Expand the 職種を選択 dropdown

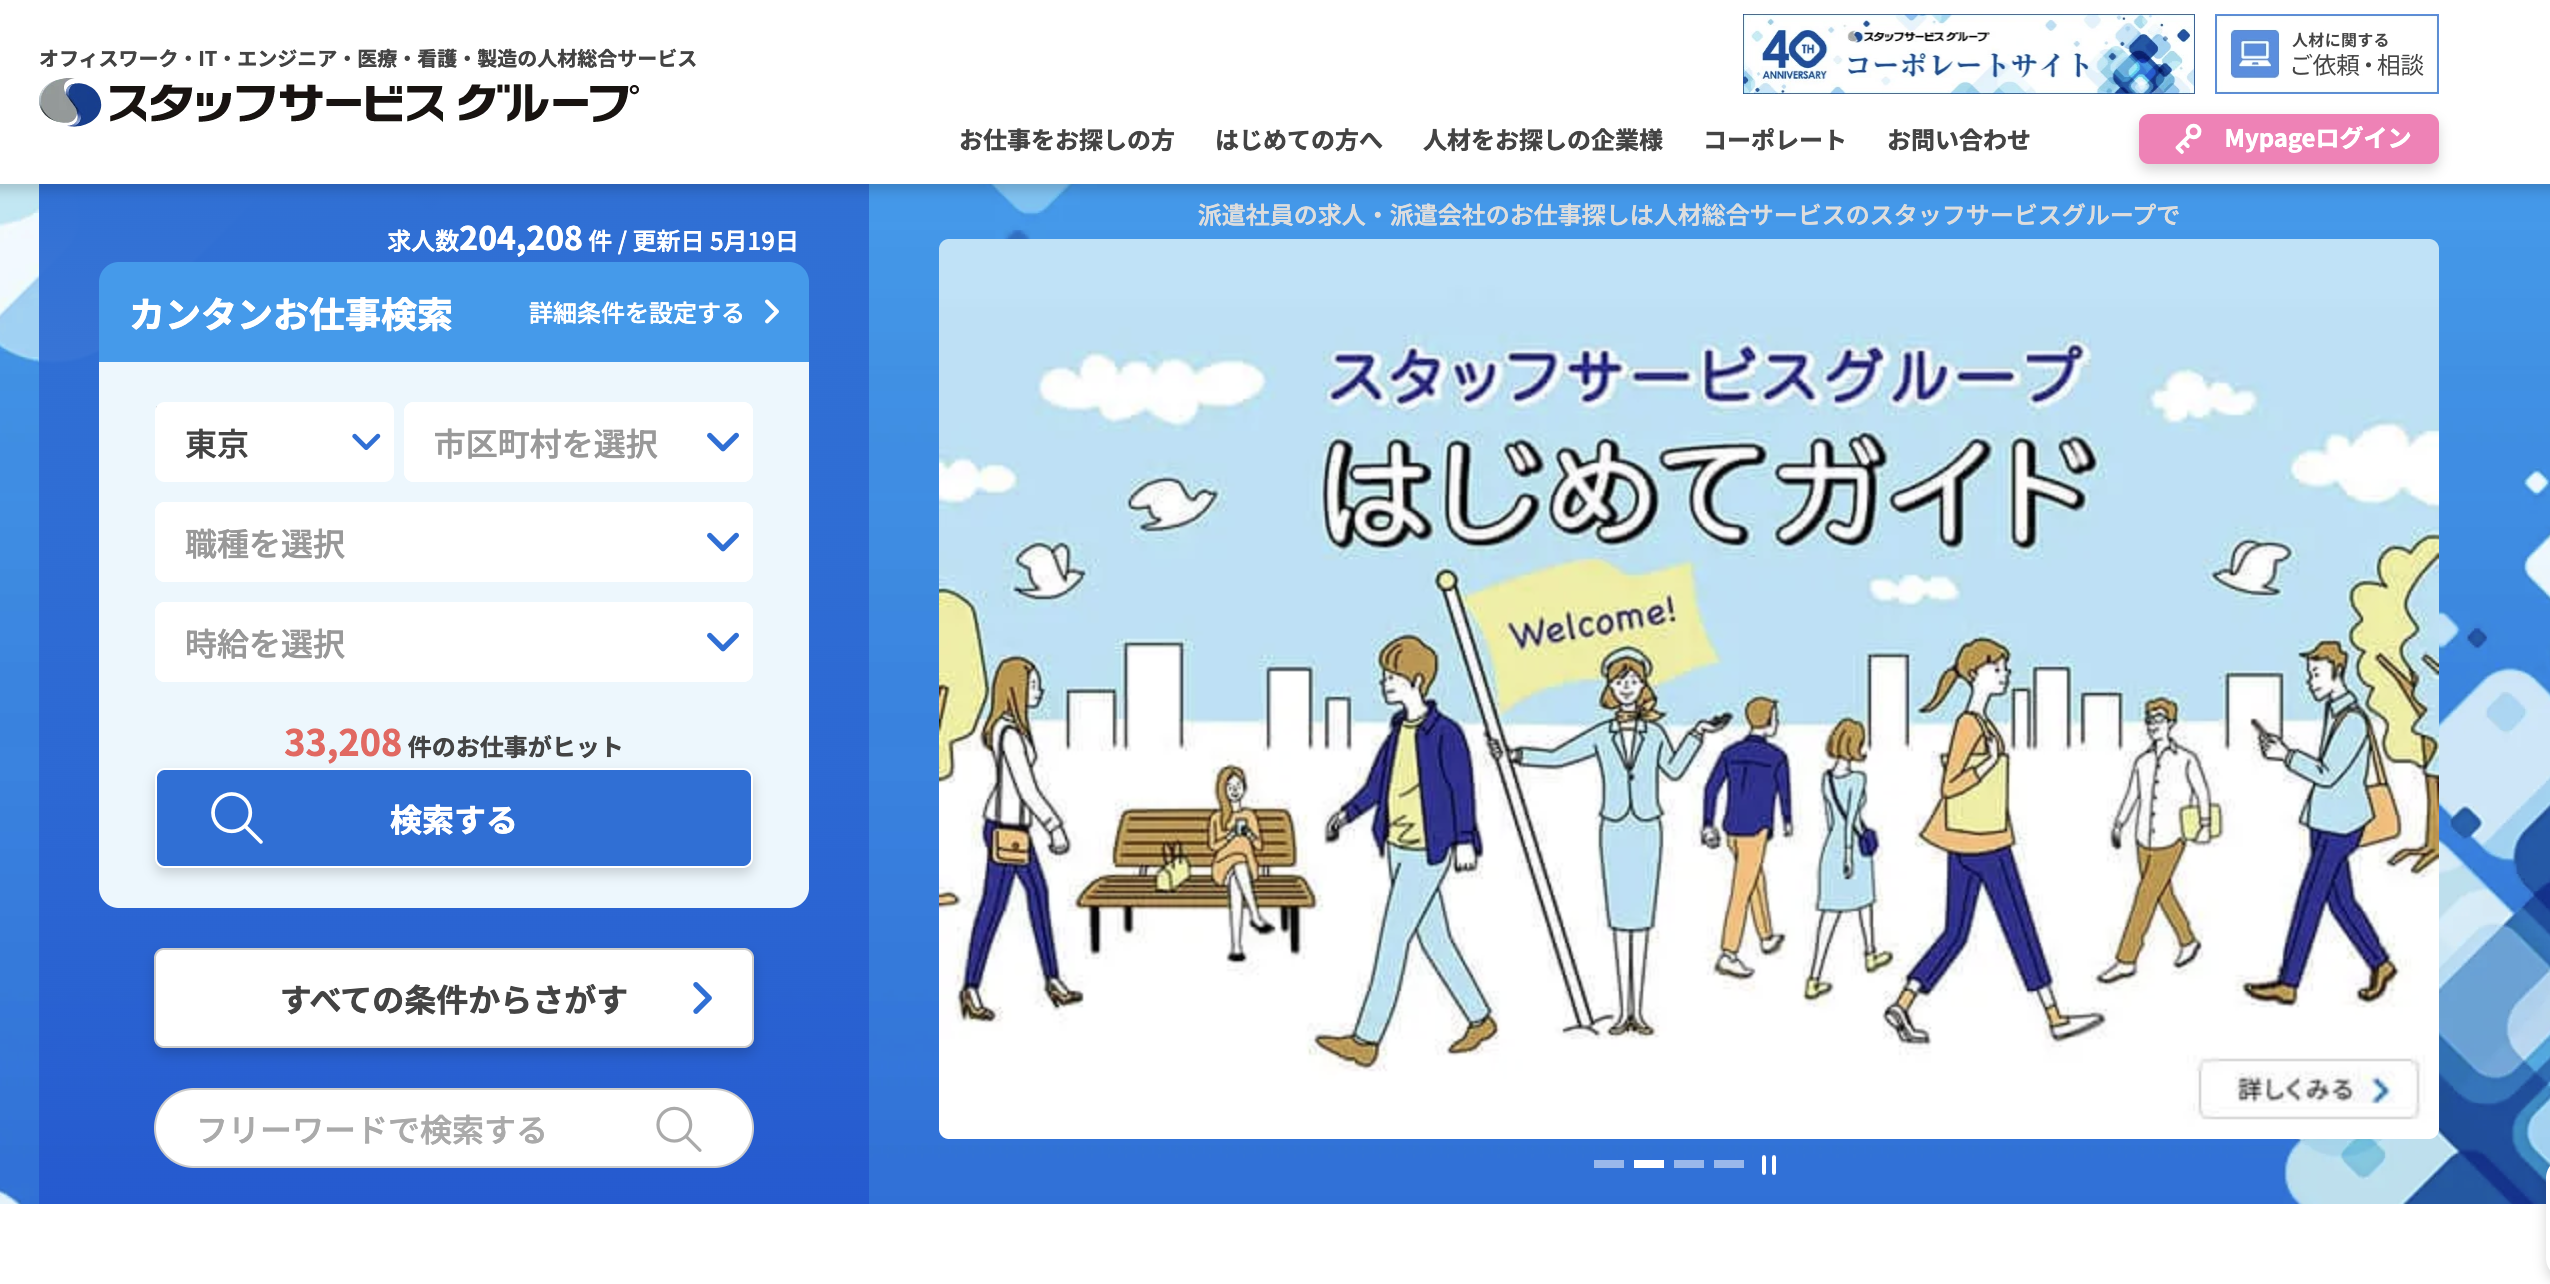click(454, 542)
